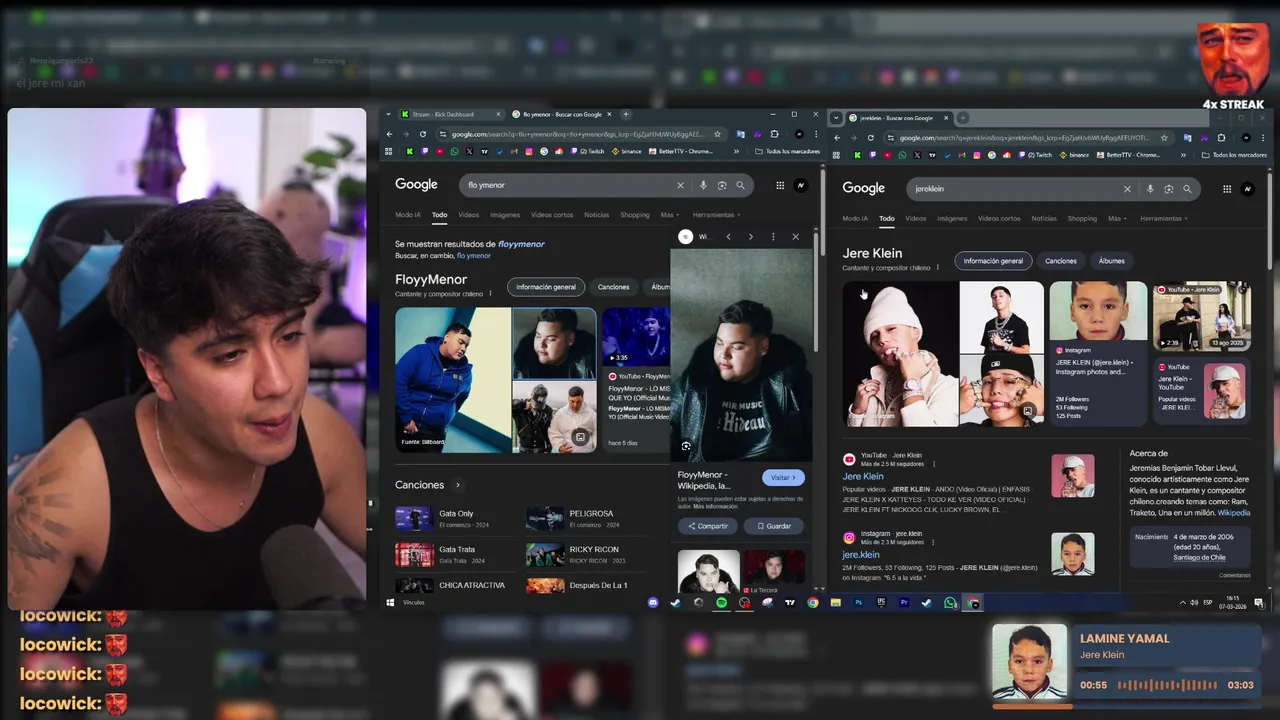
Task: Open WhatsApp from the Windows taskbar
Action: point(950,603)
